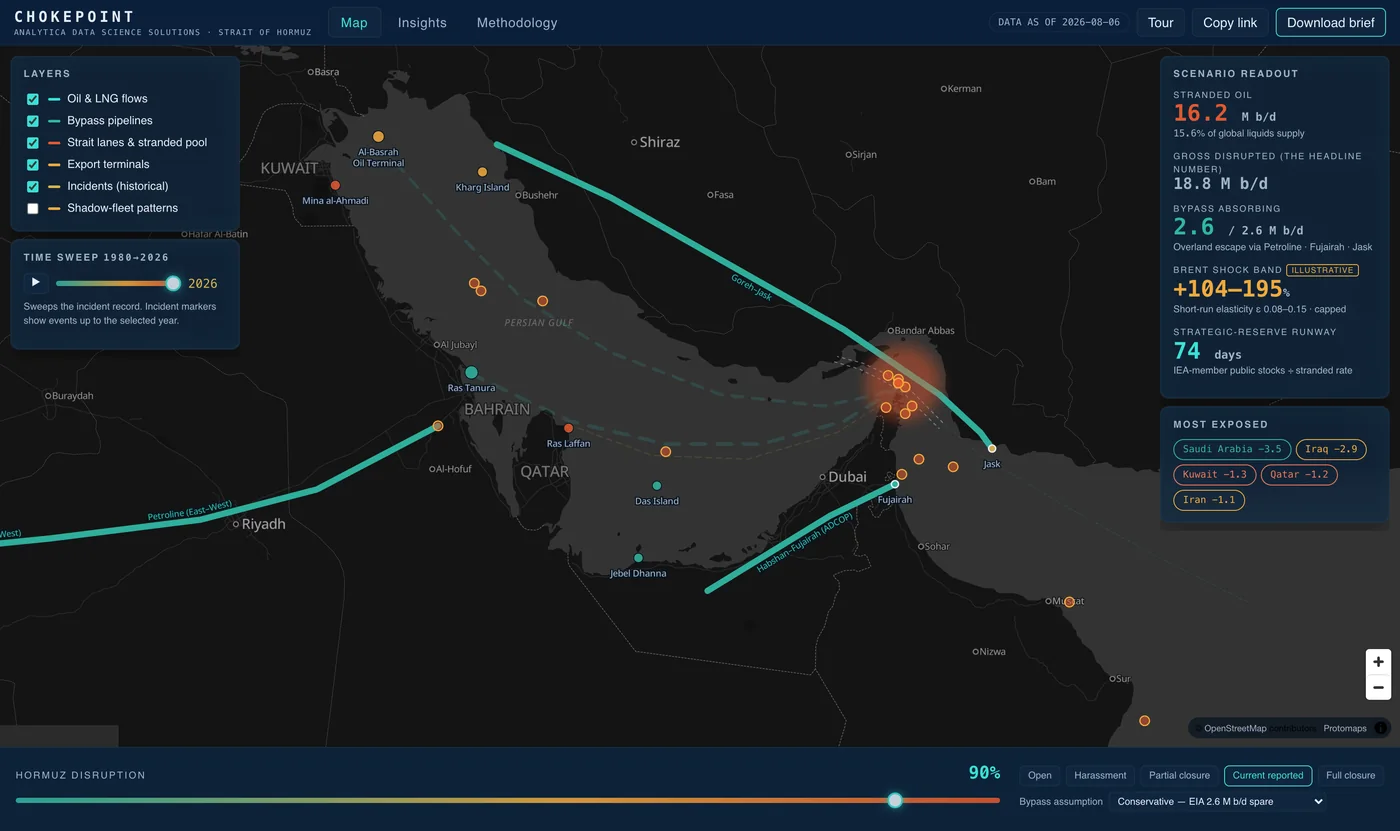Choose the Current reported scenario
The image size is (1400, 831).
point(1268,775)
